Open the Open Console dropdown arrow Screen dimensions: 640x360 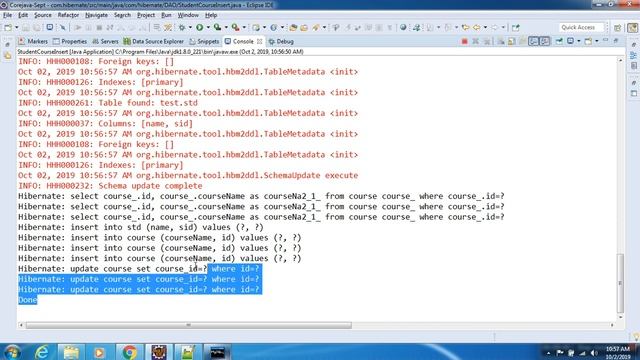coord(596,41)
